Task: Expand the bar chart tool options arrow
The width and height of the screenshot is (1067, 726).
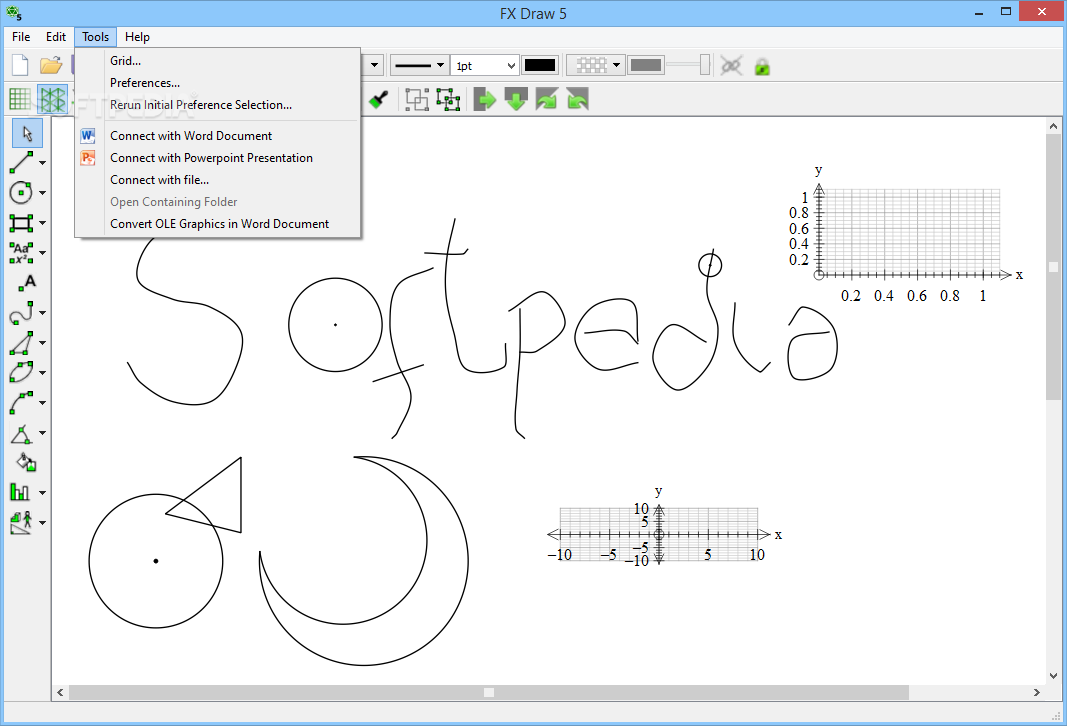Action: 42,493
